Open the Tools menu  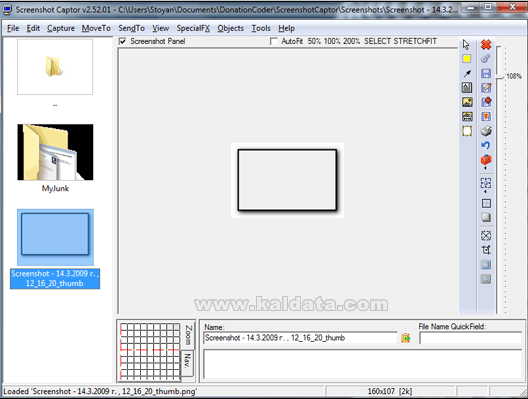(x=261, y=28)
